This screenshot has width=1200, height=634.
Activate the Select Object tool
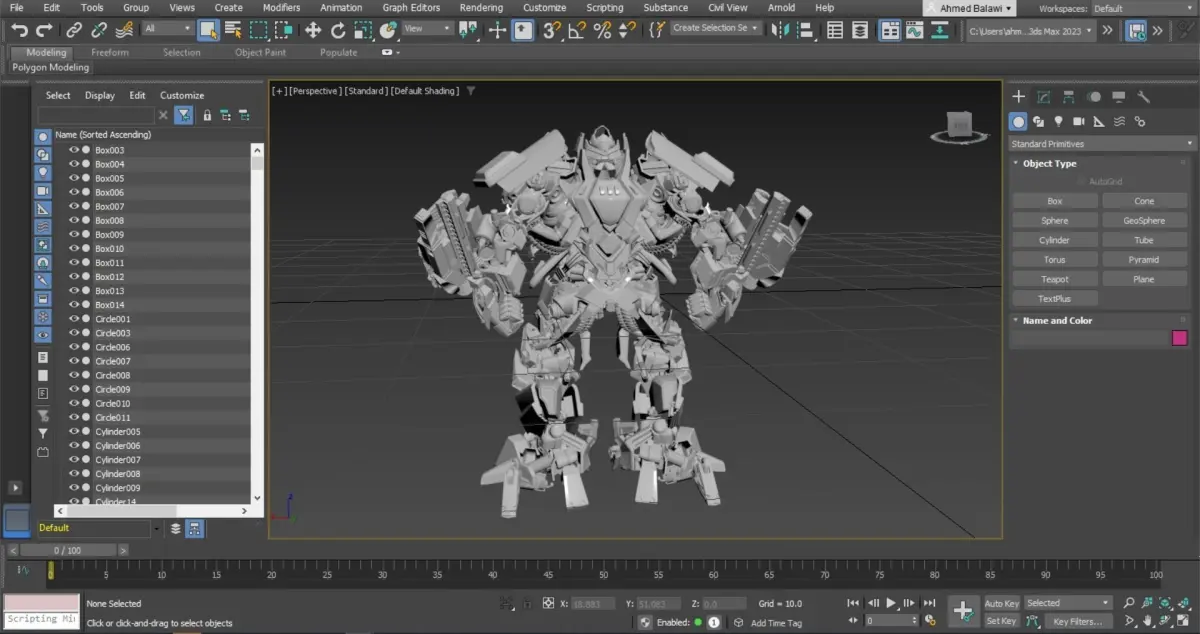208,30
